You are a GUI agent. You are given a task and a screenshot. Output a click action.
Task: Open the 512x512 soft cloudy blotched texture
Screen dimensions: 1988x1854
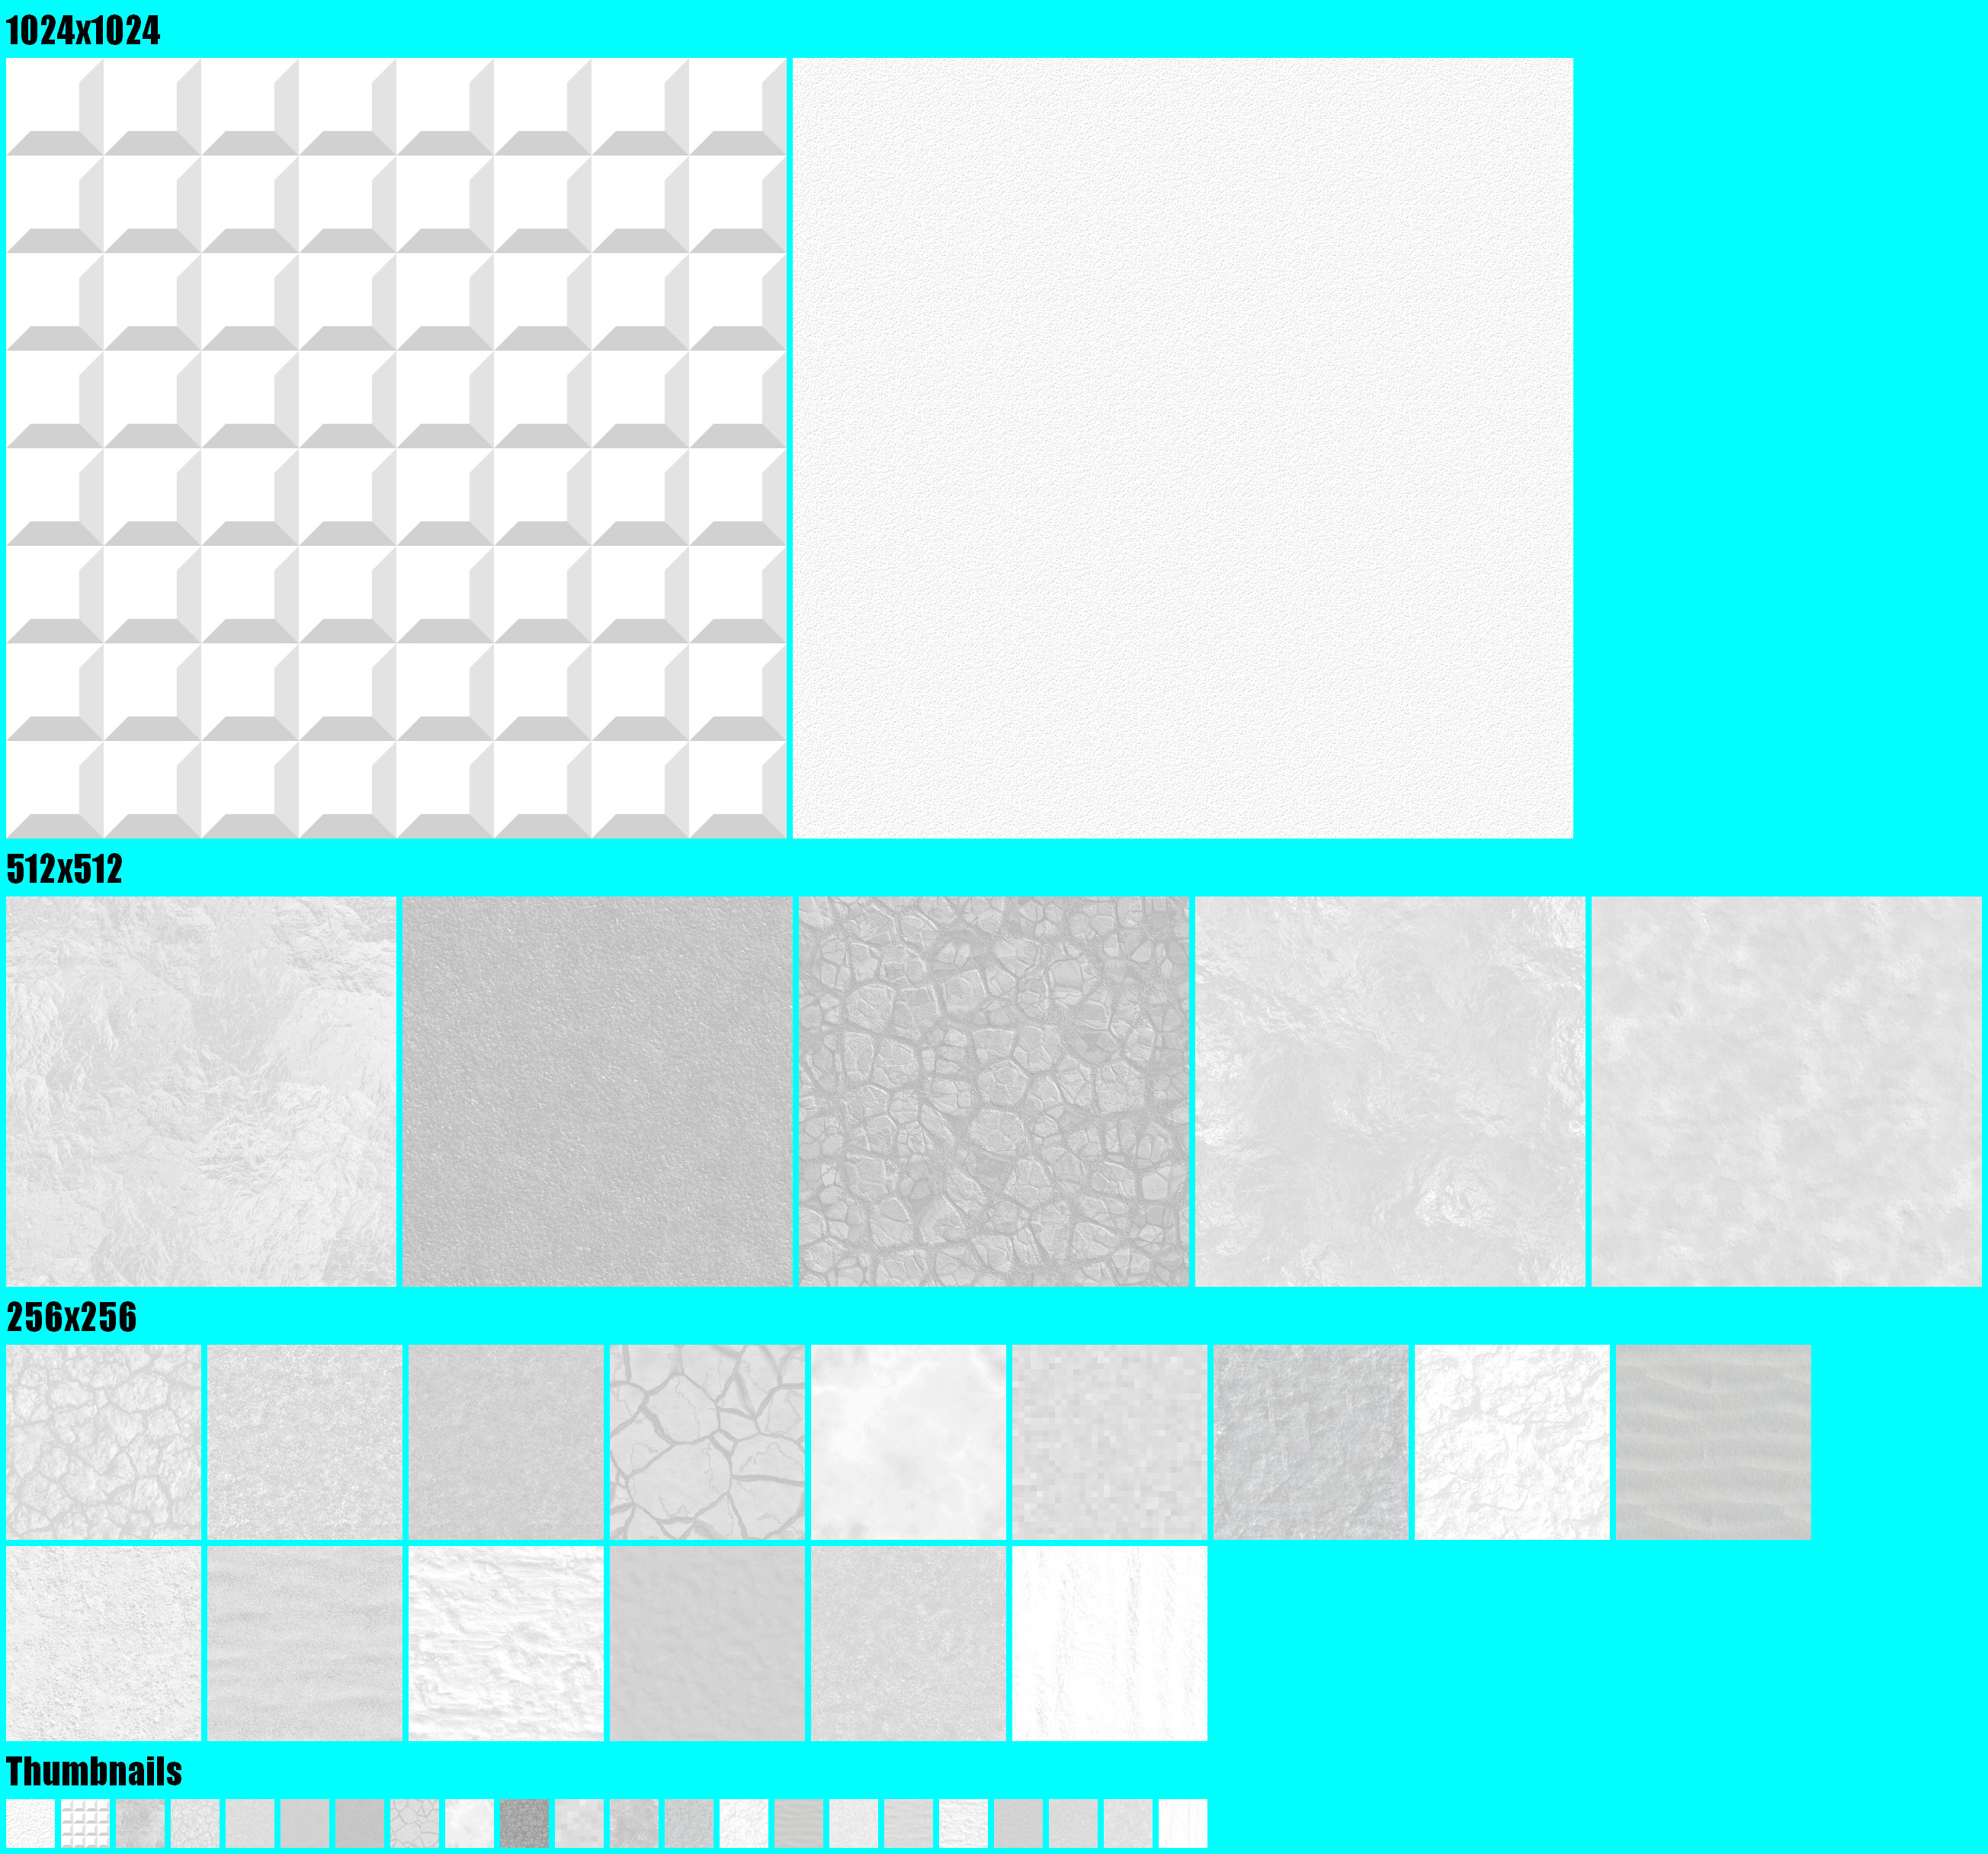click(1786, 1091)
